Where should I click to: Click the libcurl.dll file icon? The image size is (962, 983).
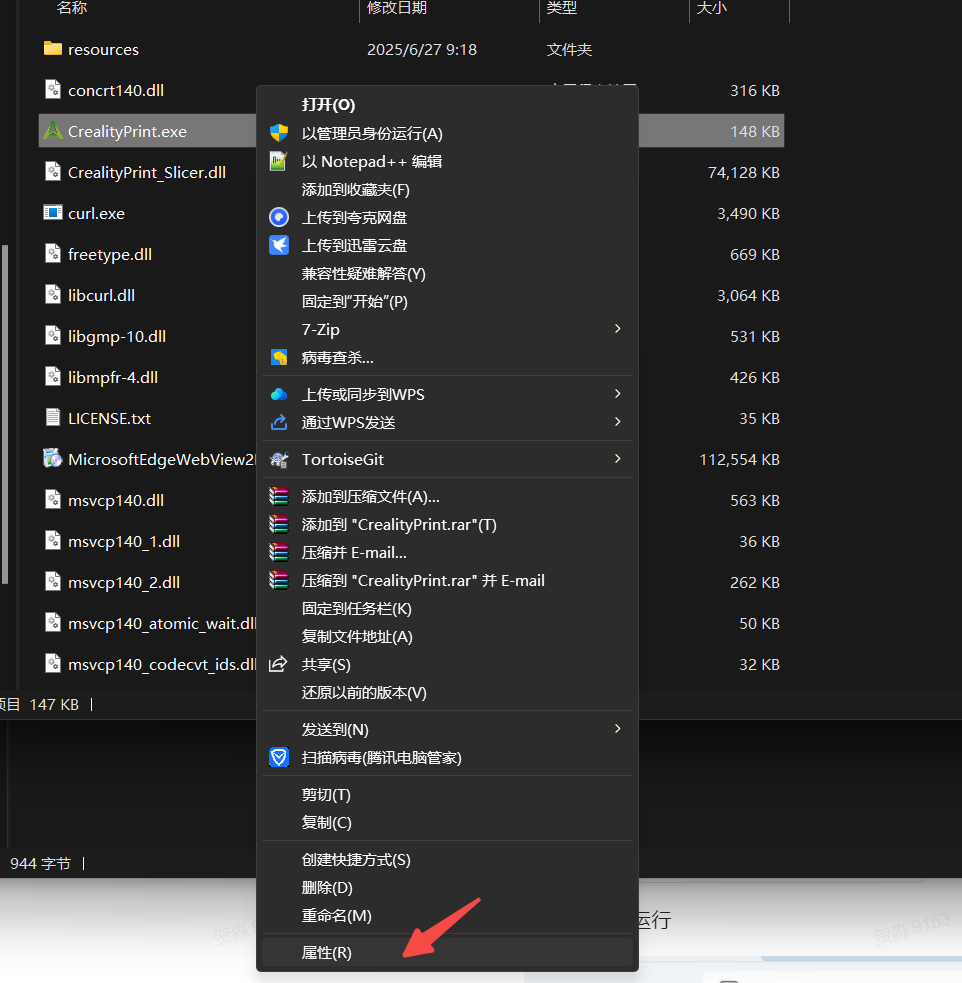[x=53, y=295]
